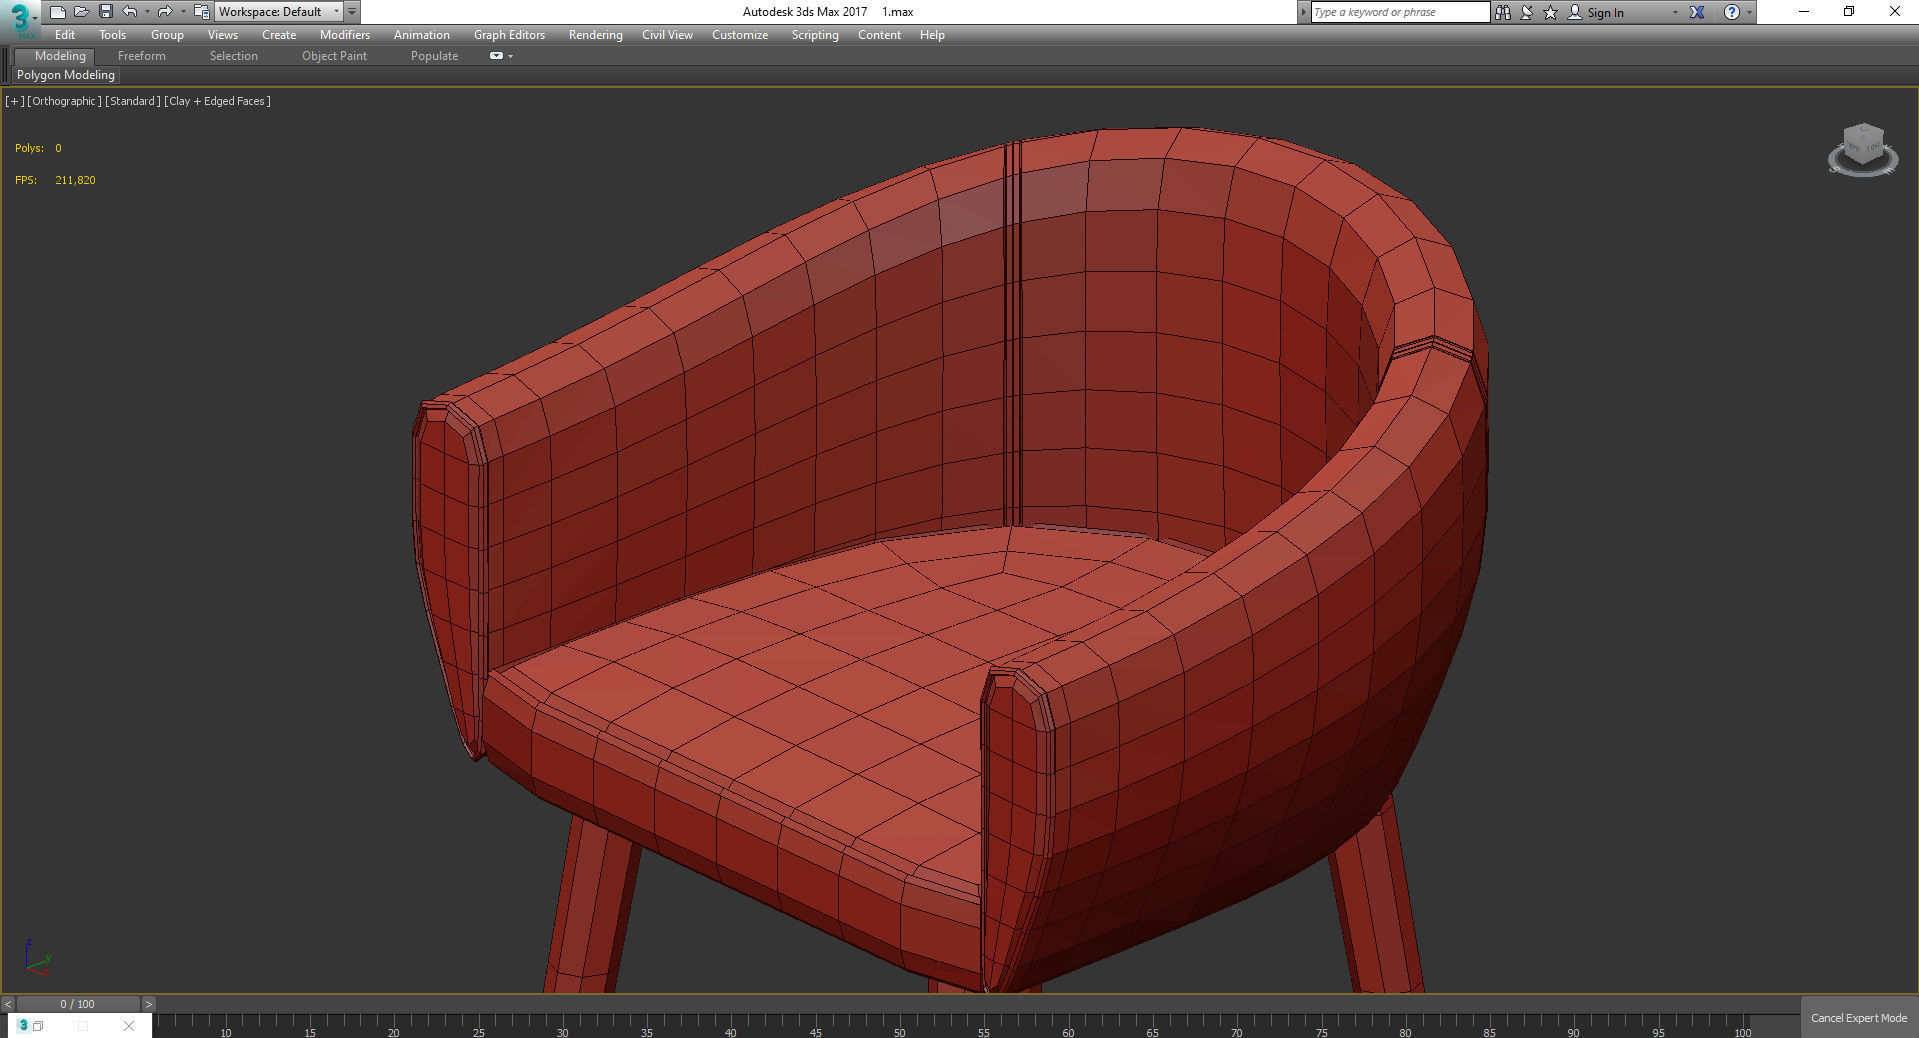Image resolution: width=1919 pixels, height=1038 pixels.
Task: Open the Scripting menu
Action: [815, 35]
